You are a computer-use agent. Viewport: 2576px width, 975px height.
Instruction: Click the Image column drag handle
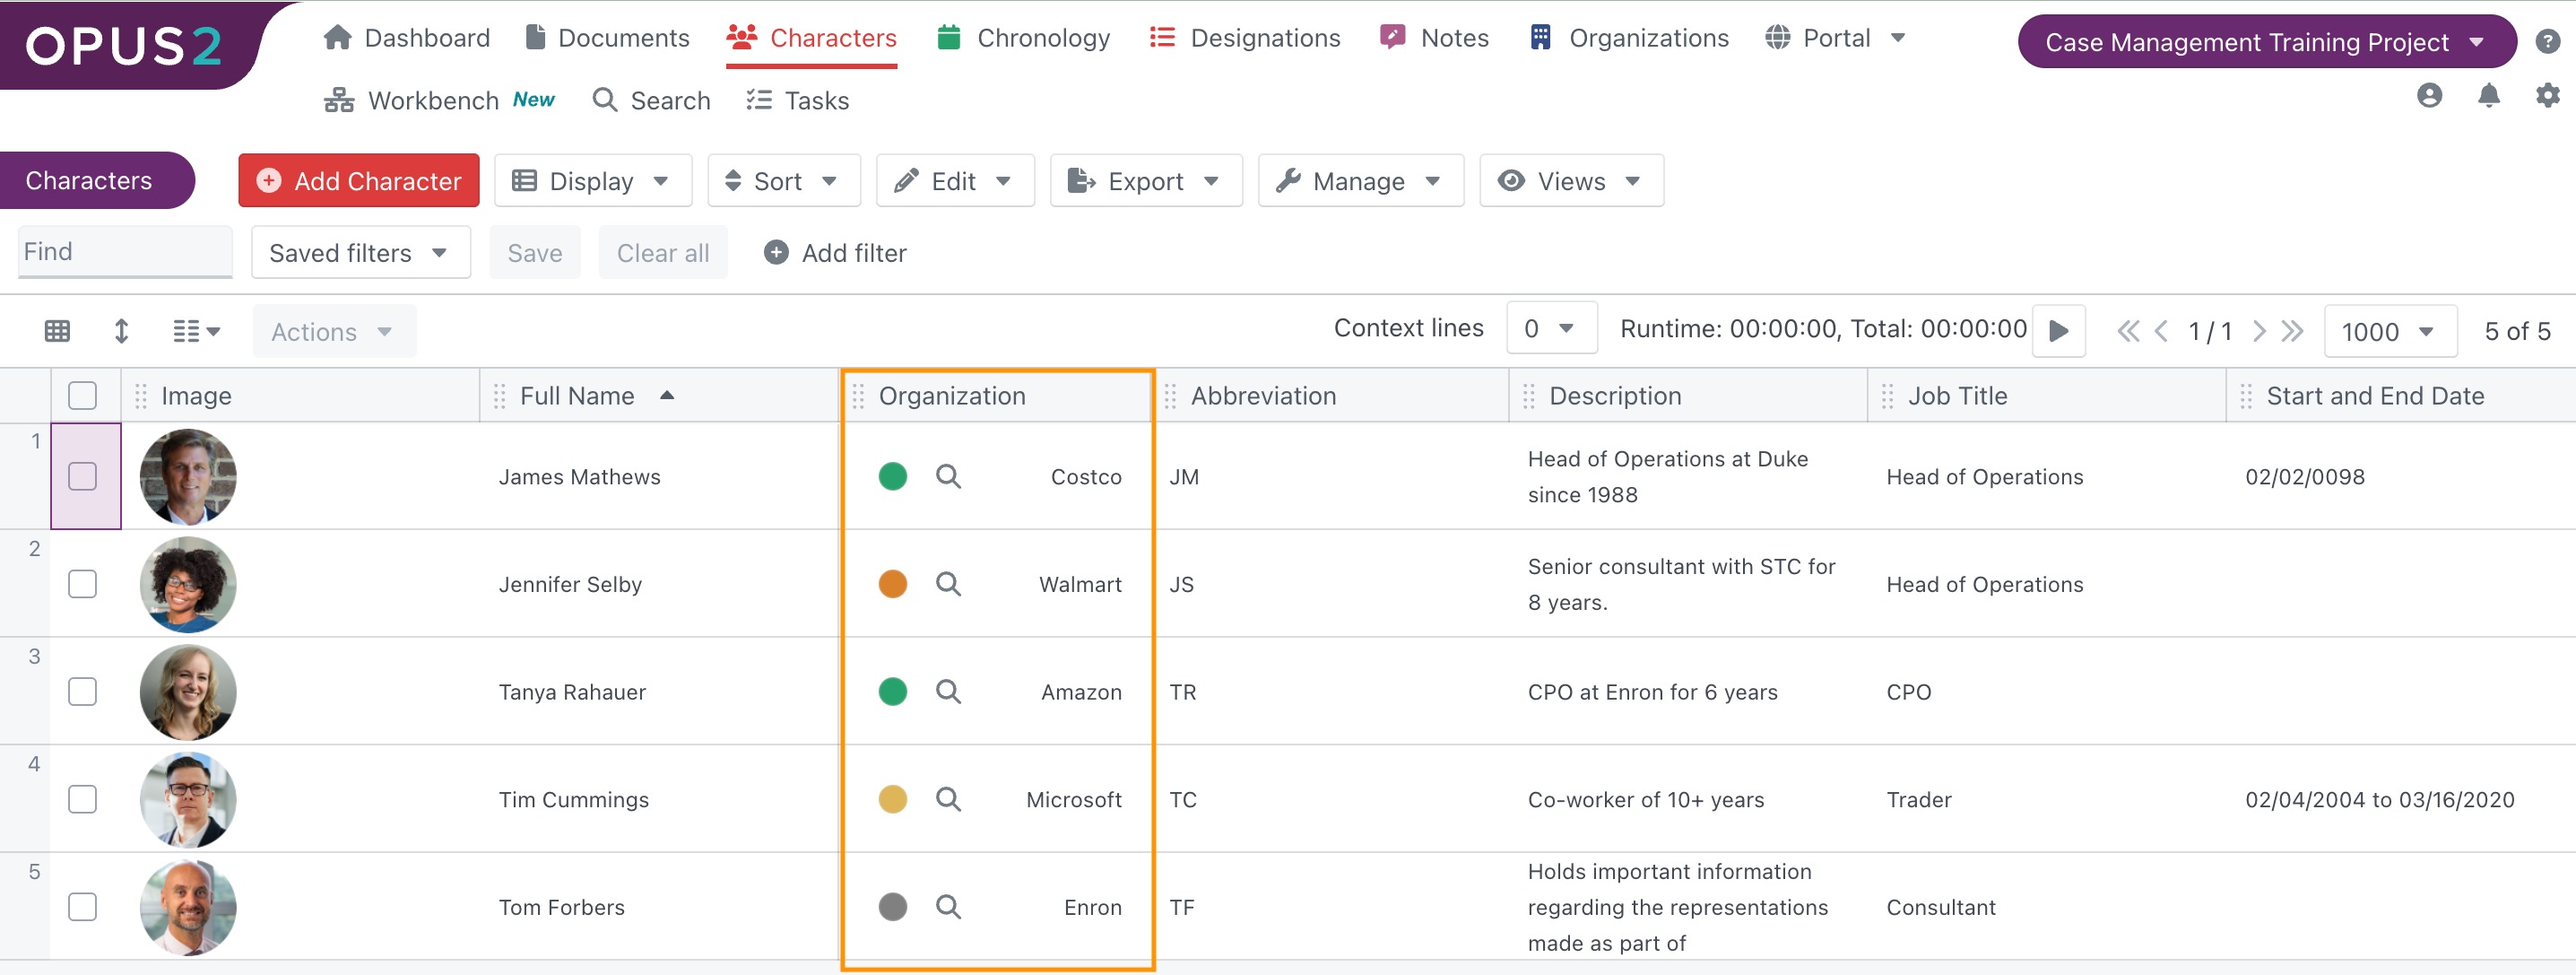(141, 396)
